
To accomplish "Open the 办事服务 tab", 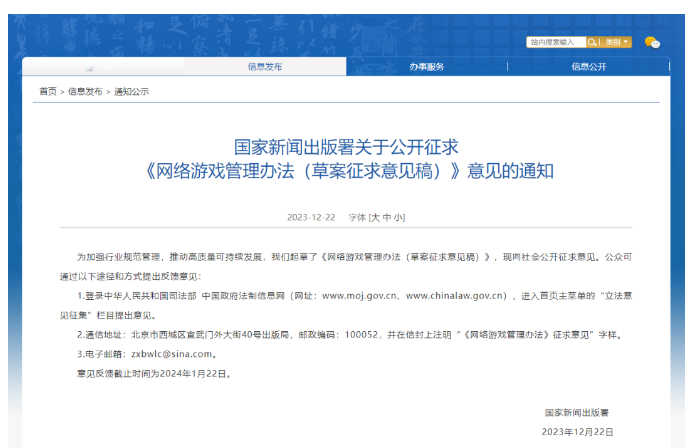I will [426, 66].
